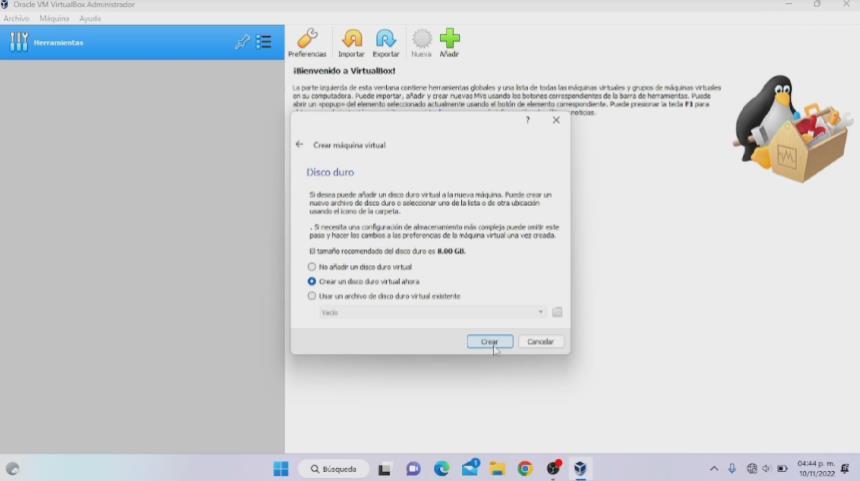This screenshot has height=481, width=860.
Task: Click the Búsqueda taskbar search box
Action: coord(333,469)
